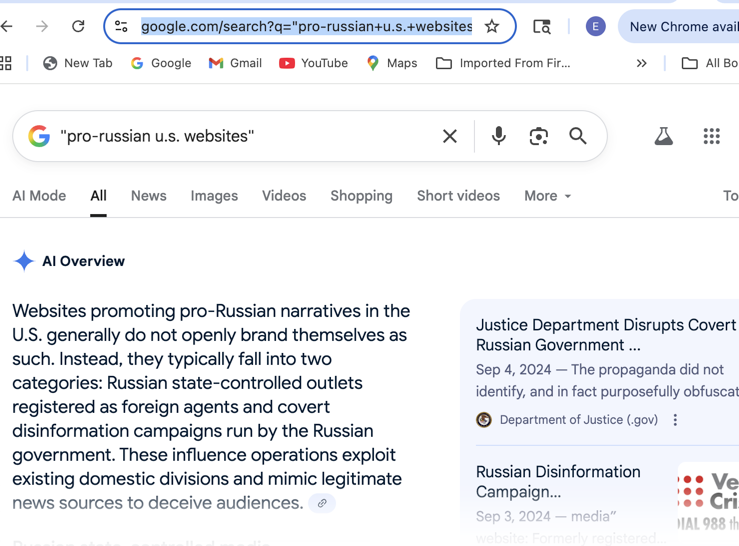Viewport: 739px width, 546px height.
Task: Click inside the Google search text field
Action: point(247,136)
